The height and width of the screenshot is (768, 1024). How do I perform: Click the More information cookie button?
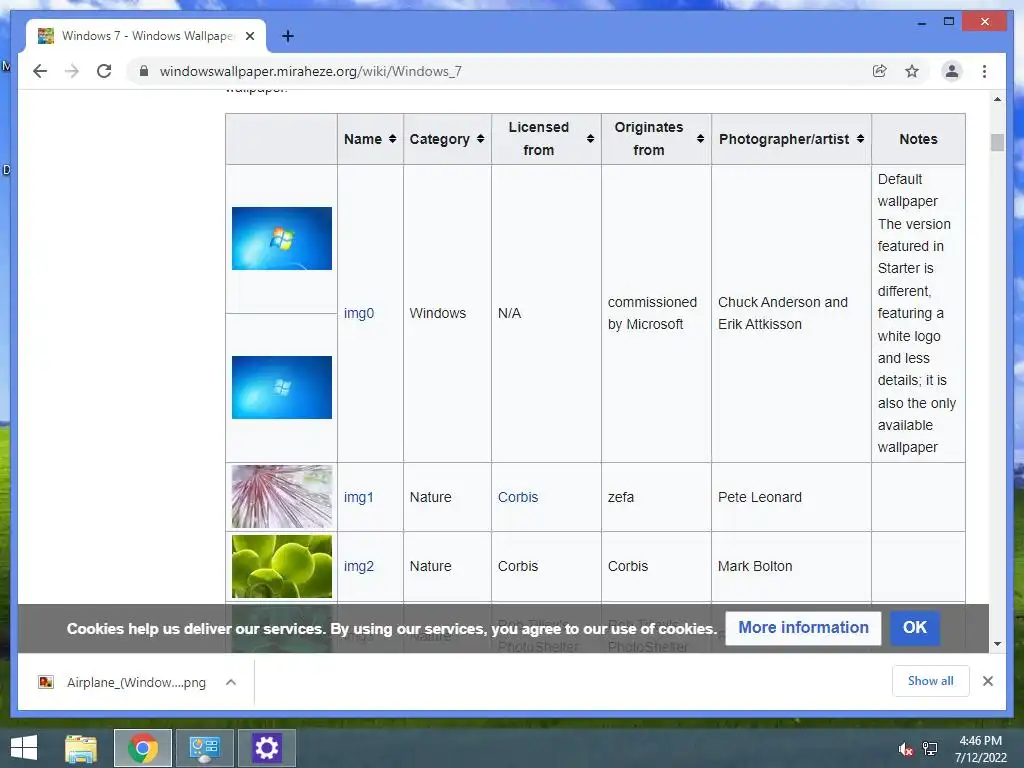pyautogui.click(x=803, y=628)
